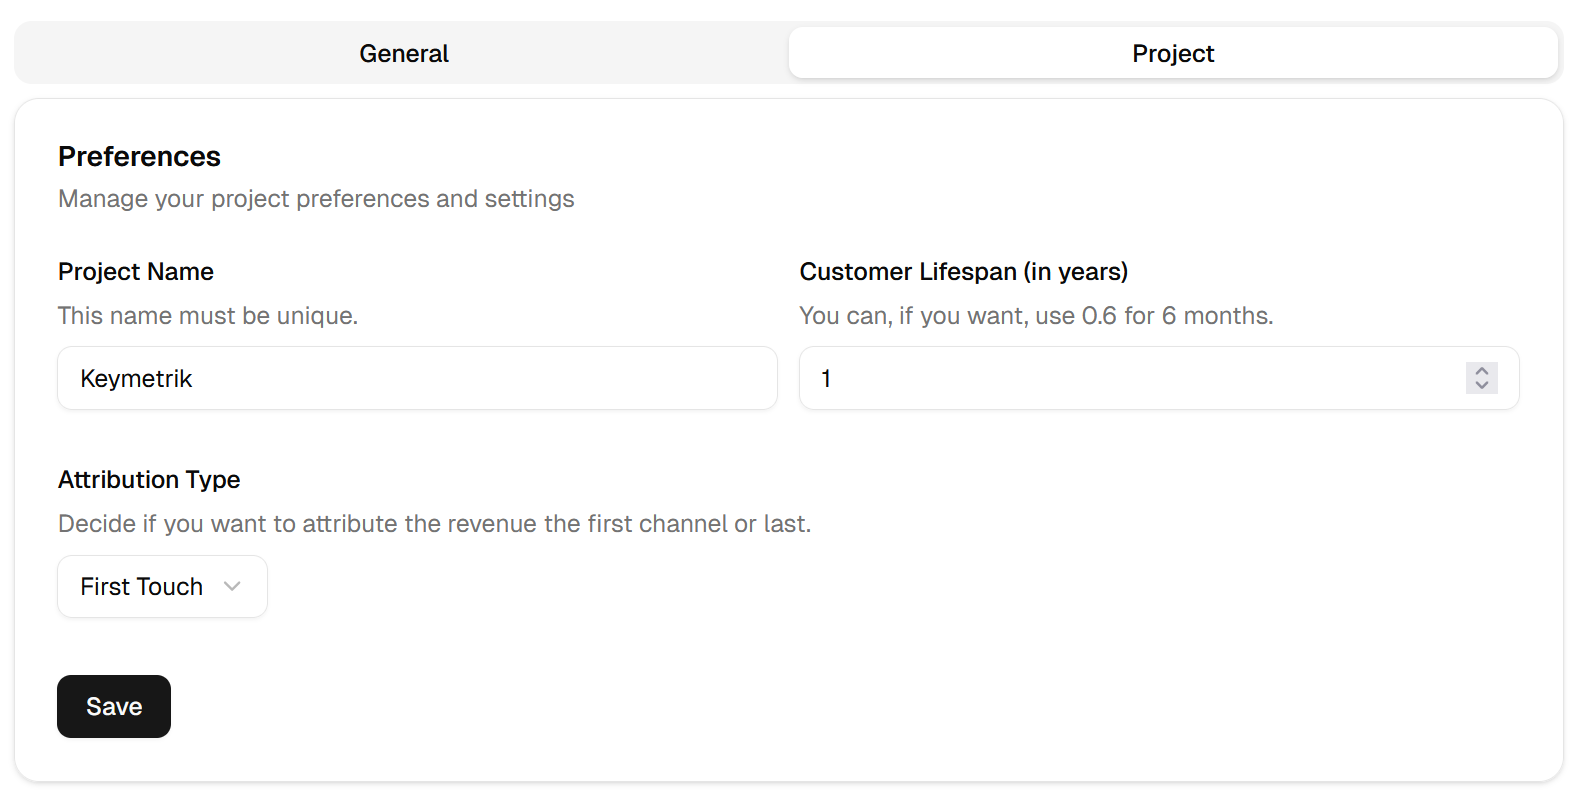Switch to the General tab

coord(403,53)
